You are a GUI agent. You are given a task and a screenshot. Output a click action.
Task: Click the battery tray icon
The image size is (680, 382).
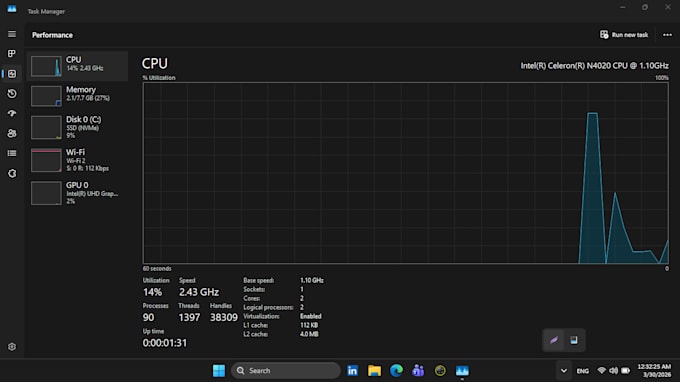tap(625, 371)
